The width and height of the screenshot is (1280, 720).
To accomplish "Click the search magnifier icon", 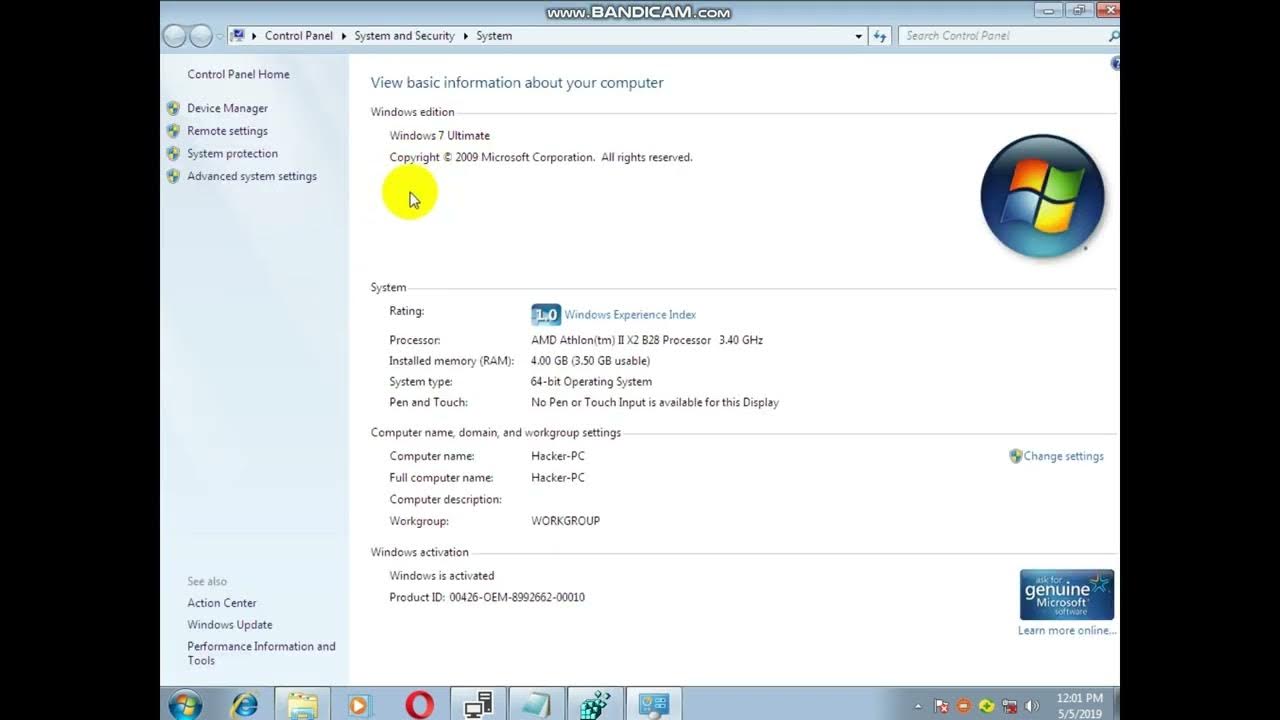I will click(1113, 36).
